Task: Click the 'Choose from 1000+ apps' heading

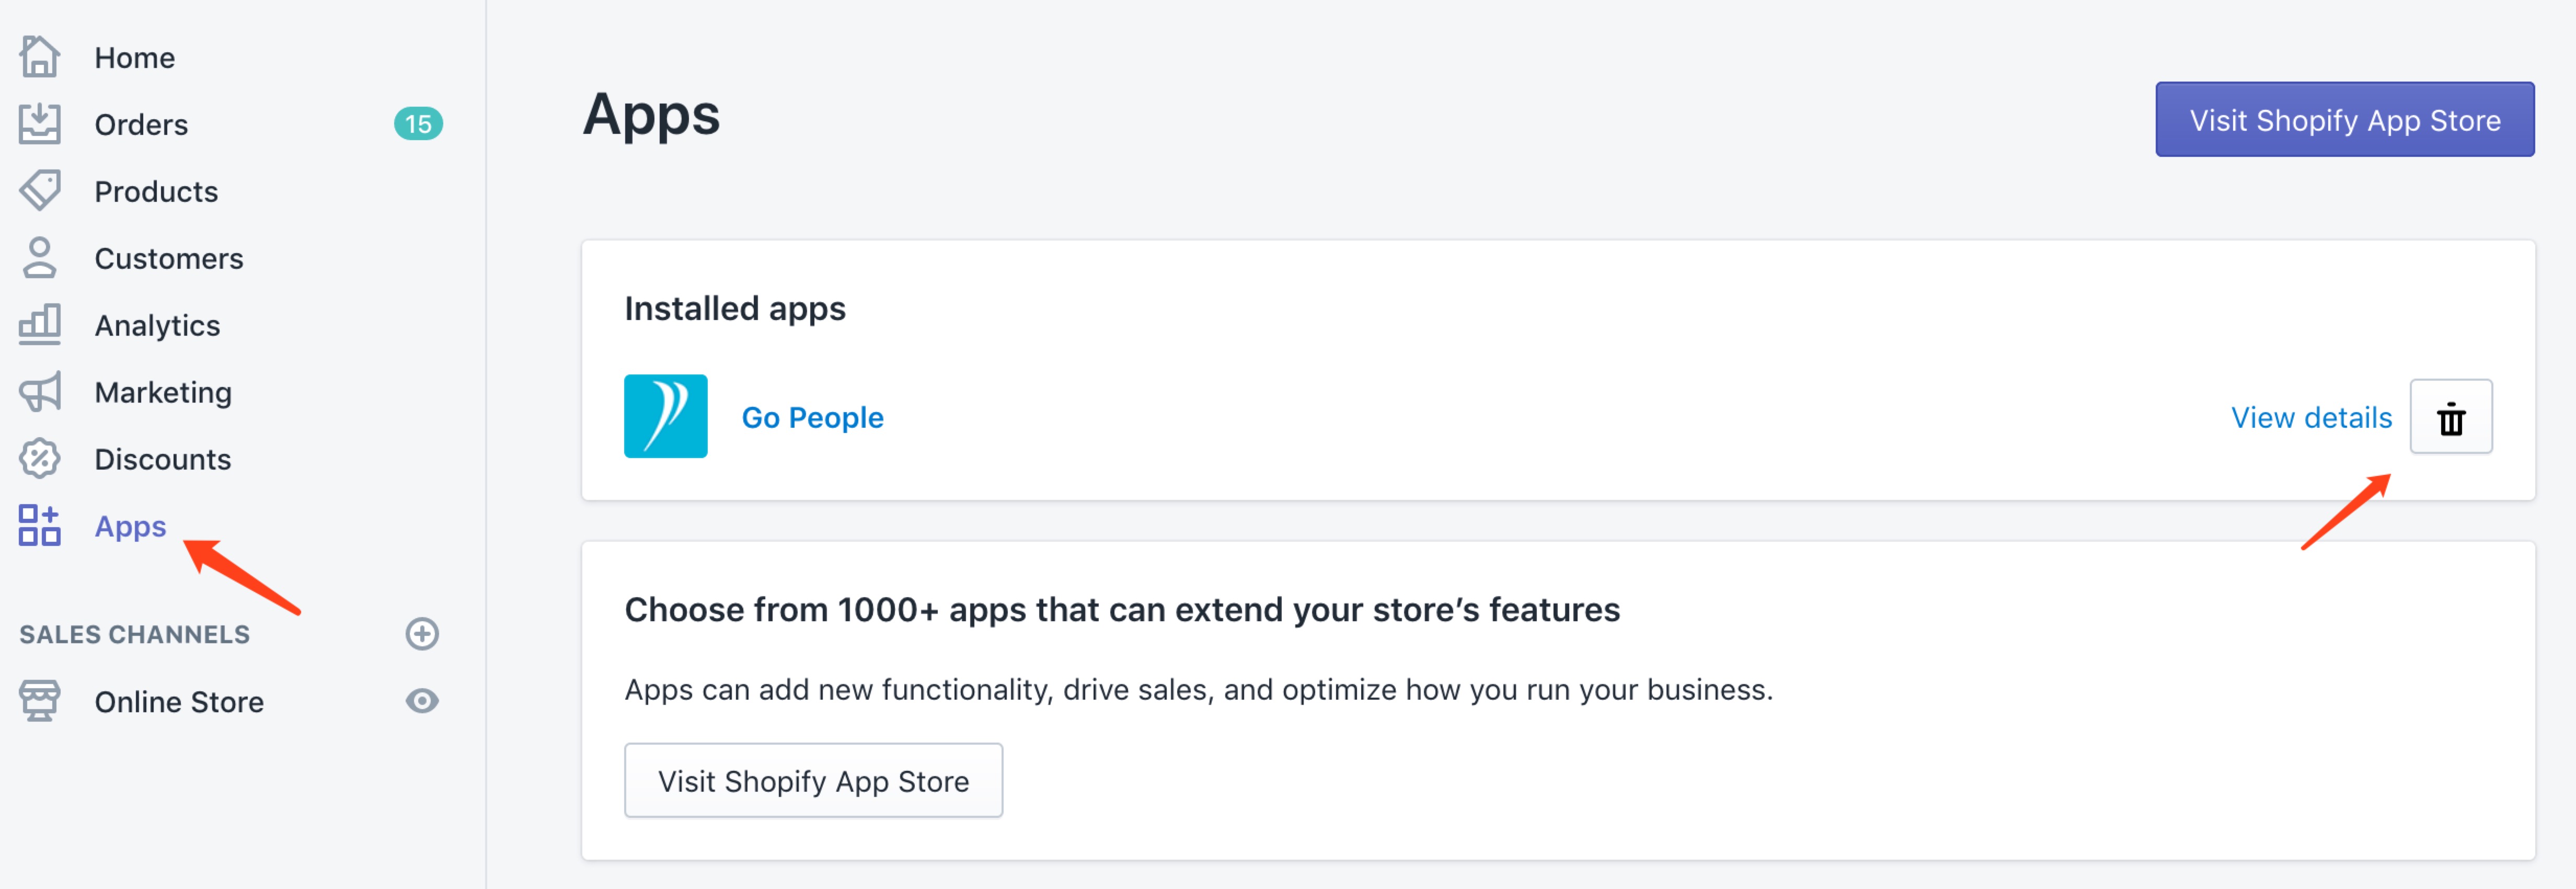Action: pos(1122,610)
